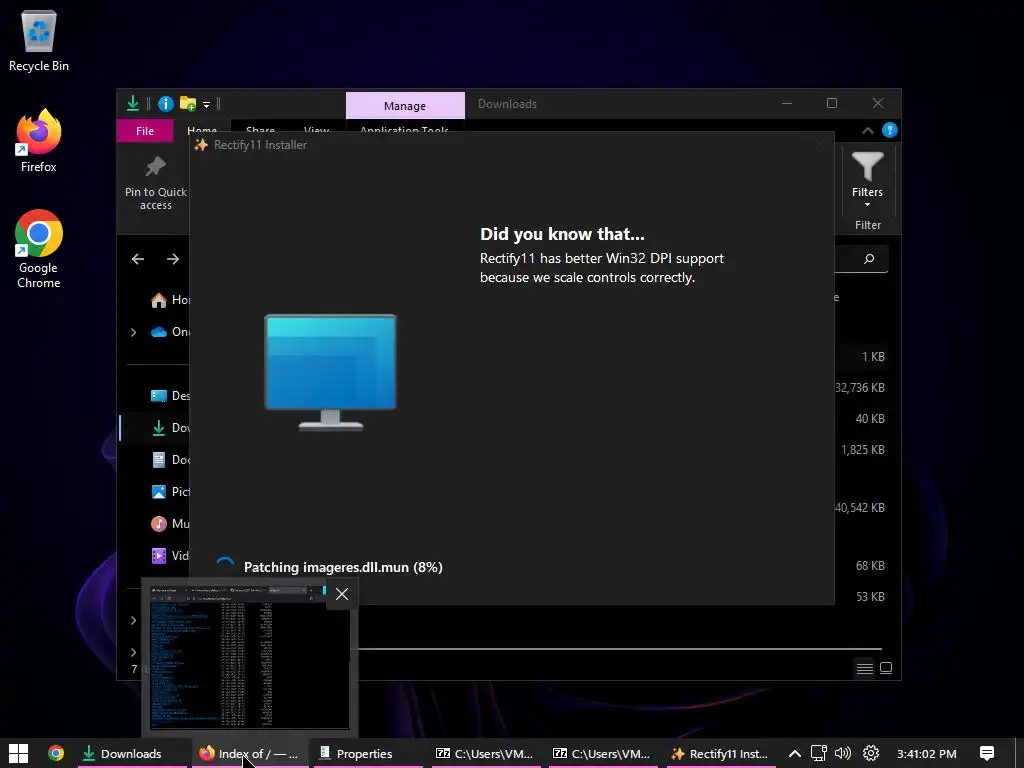Click the search magnifier in Explorer
The image size is (1024, 768).
coord(869,259)
